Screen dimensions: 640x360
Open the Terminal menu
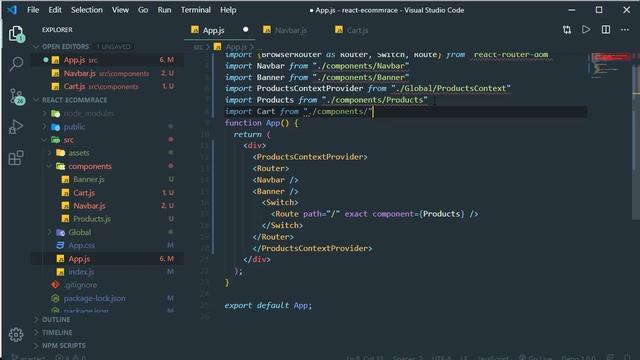(x=196, y=10)
